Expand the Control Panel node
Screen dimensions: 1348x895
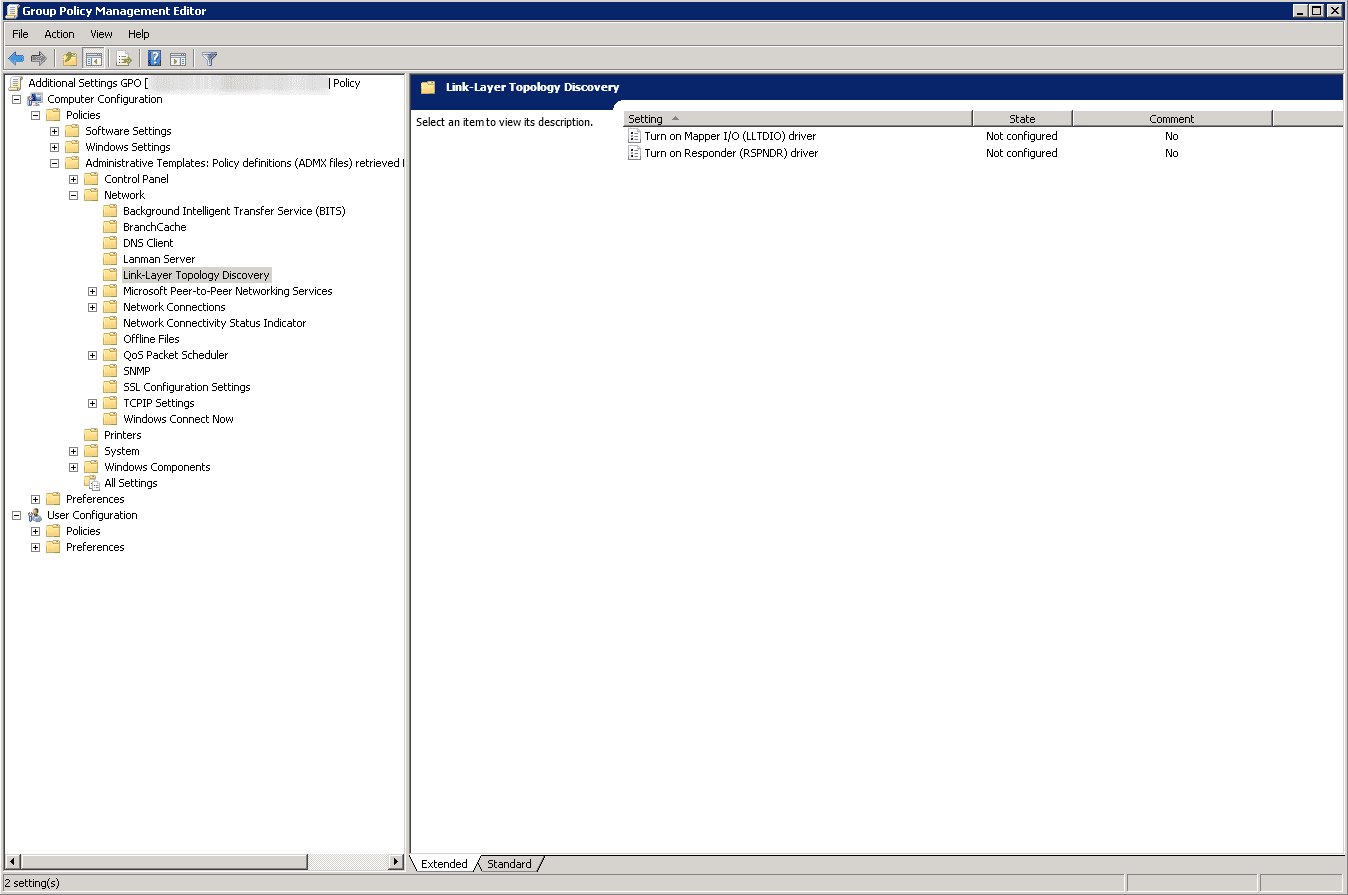coord(73,179)
